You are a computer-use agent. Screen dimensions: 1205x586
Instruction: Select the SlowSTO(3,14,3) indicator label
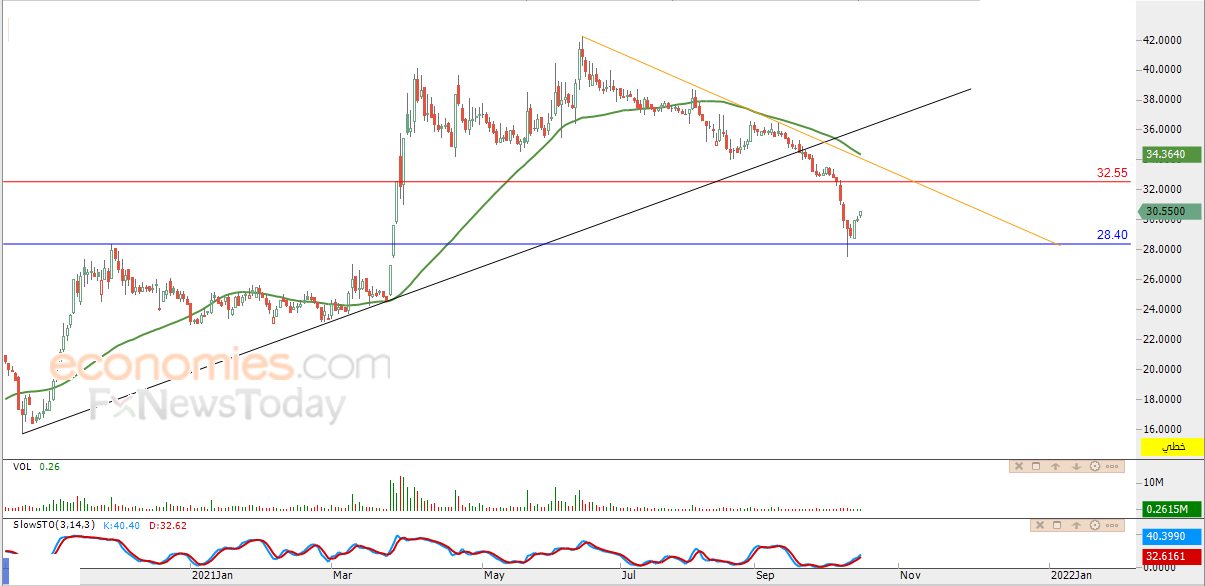pos(53,524)
